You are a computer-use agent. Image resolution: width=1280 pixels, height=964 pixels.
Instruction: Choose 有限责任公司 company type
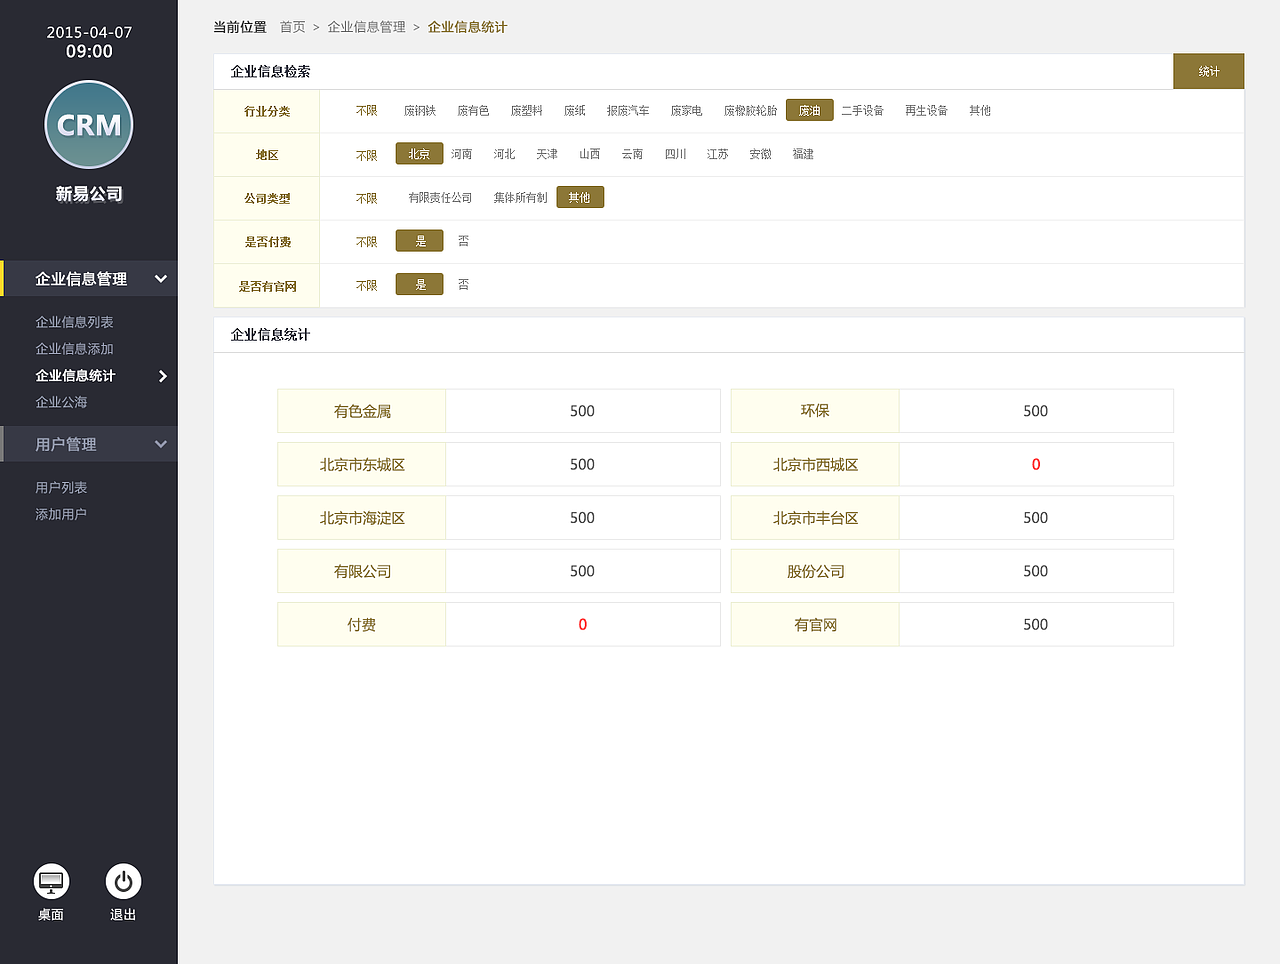pyautogui.click(x=440, y=197)
